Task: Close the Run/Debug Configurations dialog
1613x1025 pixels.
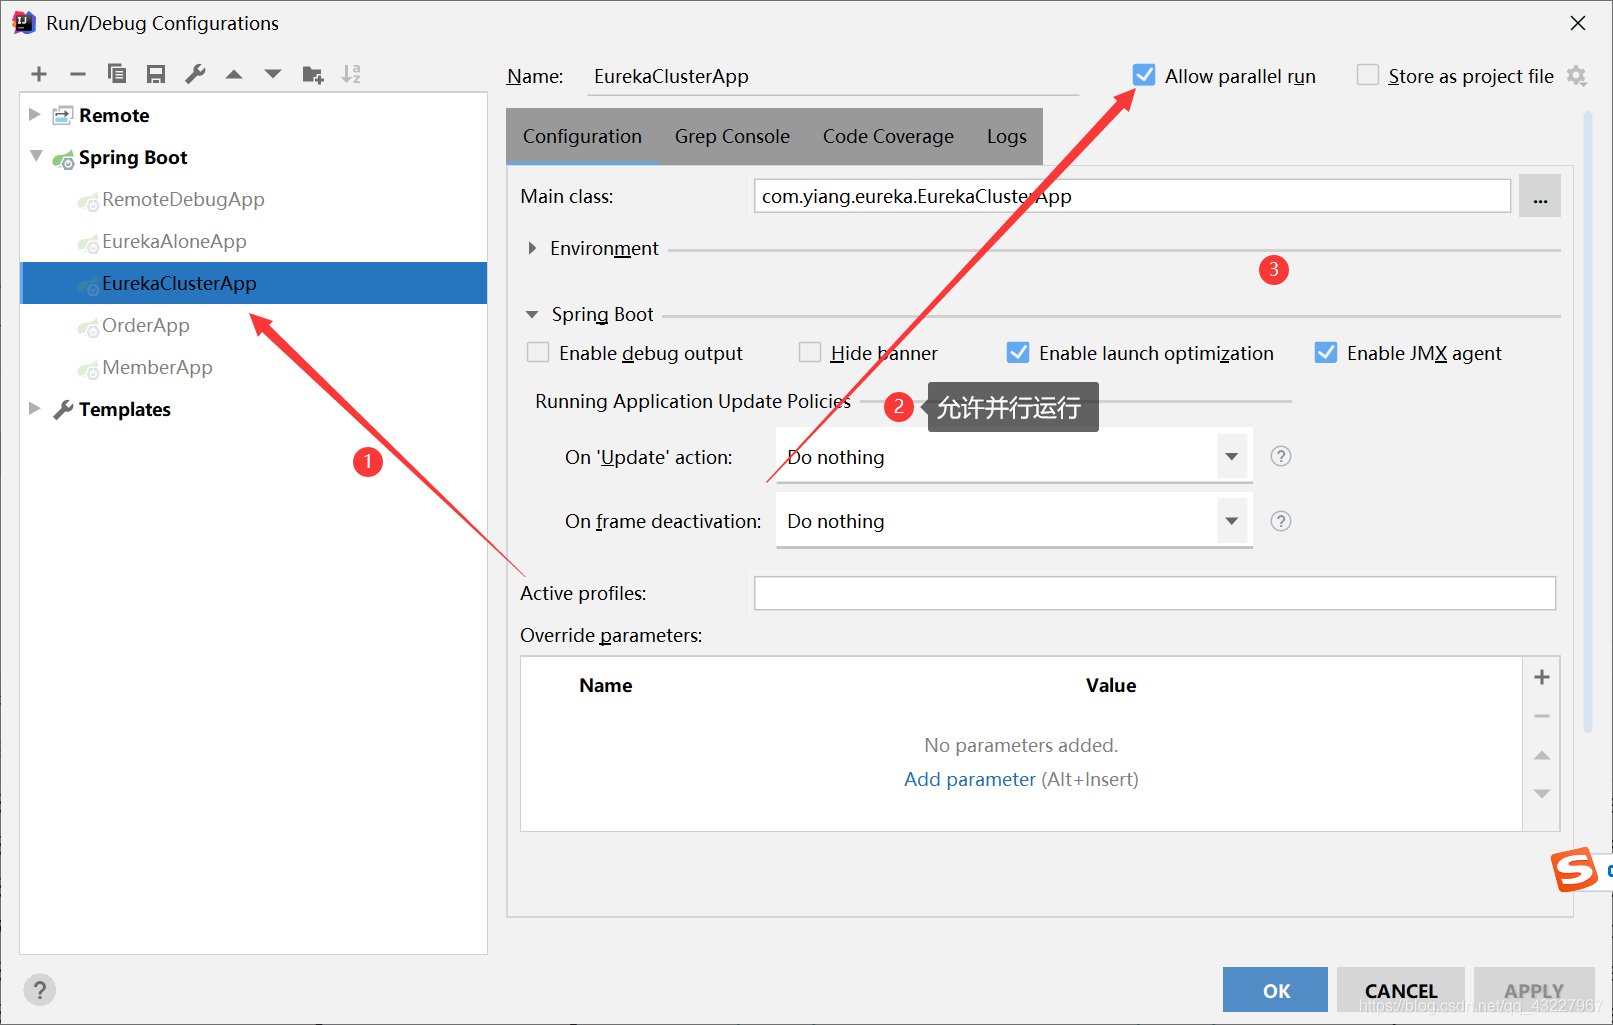Action: coord(1578,23)
